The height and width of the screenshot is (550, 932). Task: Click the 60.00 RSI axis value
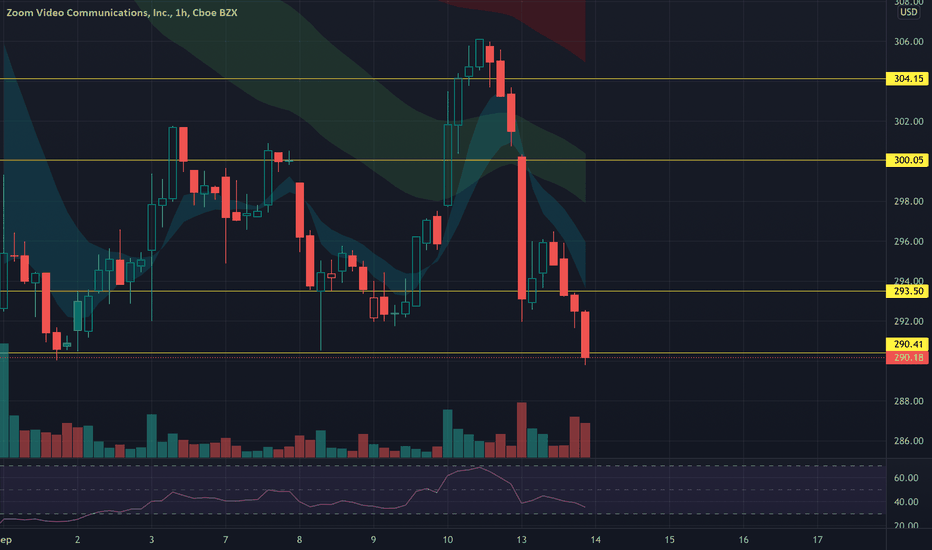tap(906, 478)
